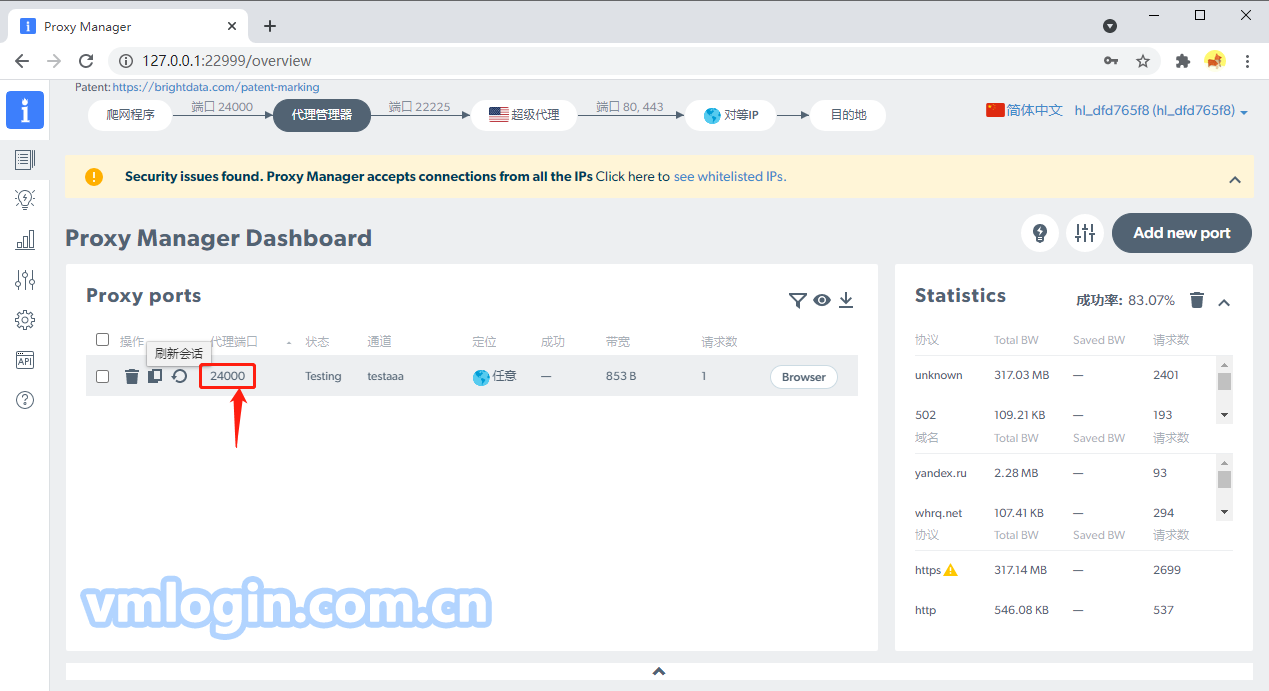This screenshot has height=691, width=1269.
Task: Refresh sessions for port 24000
Action: point(179,377)
